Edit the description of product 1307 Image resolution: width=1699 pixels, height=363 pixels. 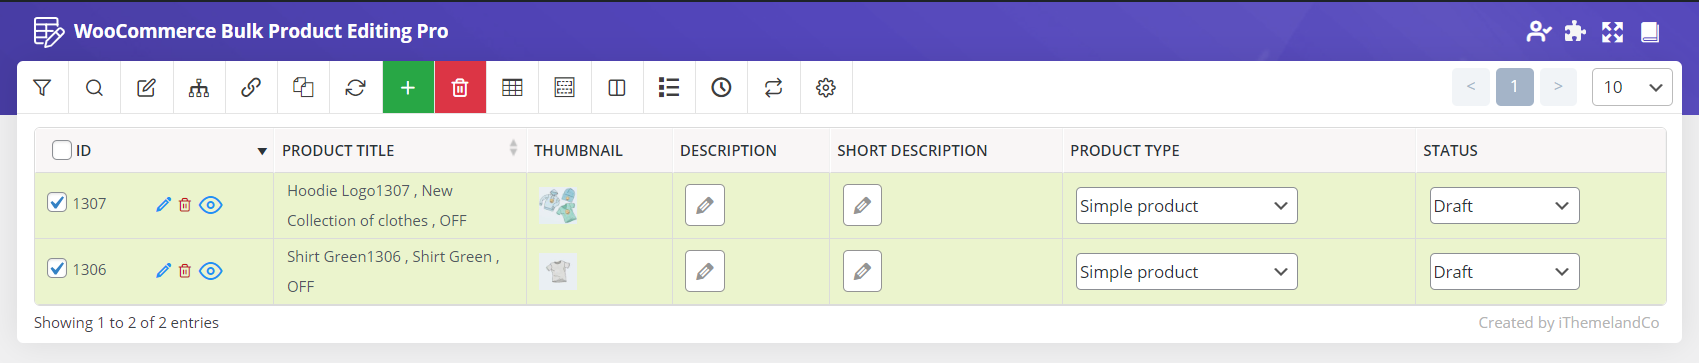[705, 205]
